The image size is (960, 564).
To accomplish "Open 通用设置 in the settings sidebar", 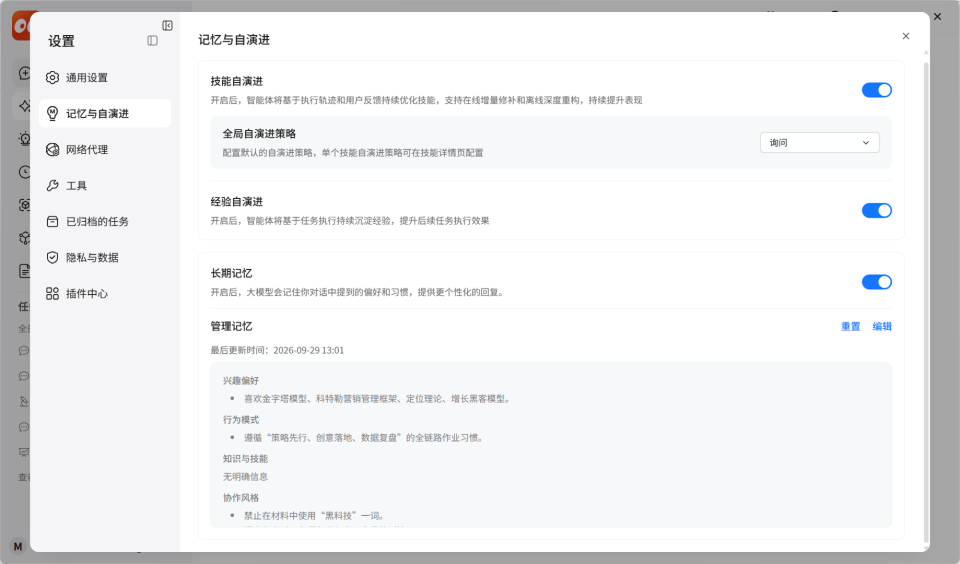I will click(105, 78).
